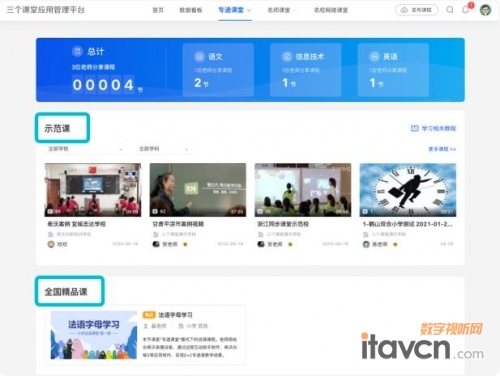
Task: Click the 总计 calendar icon
Action: (x=77, y=51)
